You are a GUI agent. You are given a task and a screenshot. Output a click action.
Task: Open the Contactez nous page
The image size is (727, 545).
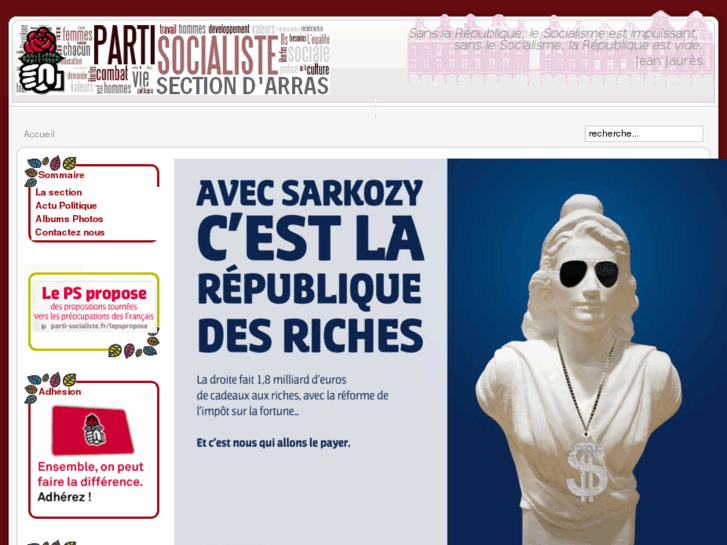point(70,232)
